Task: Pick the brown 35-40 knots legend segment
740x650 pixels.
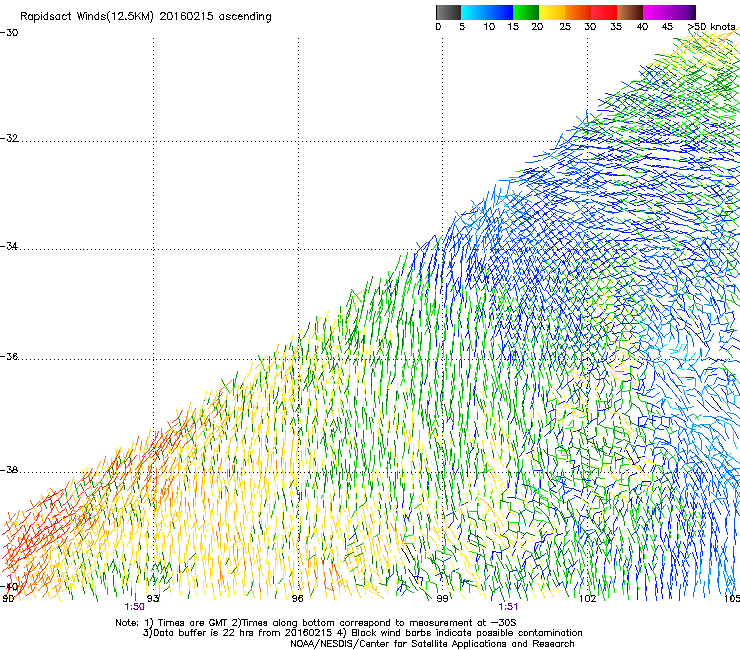Action: 630,12
